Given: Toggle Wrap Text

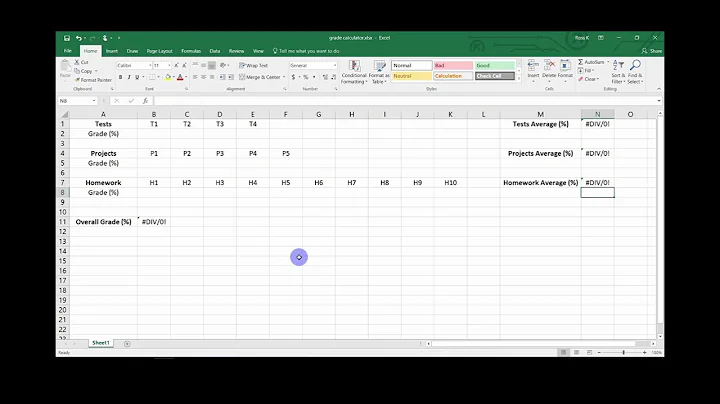Looking at the screenshot, I should tap(253, 66).
